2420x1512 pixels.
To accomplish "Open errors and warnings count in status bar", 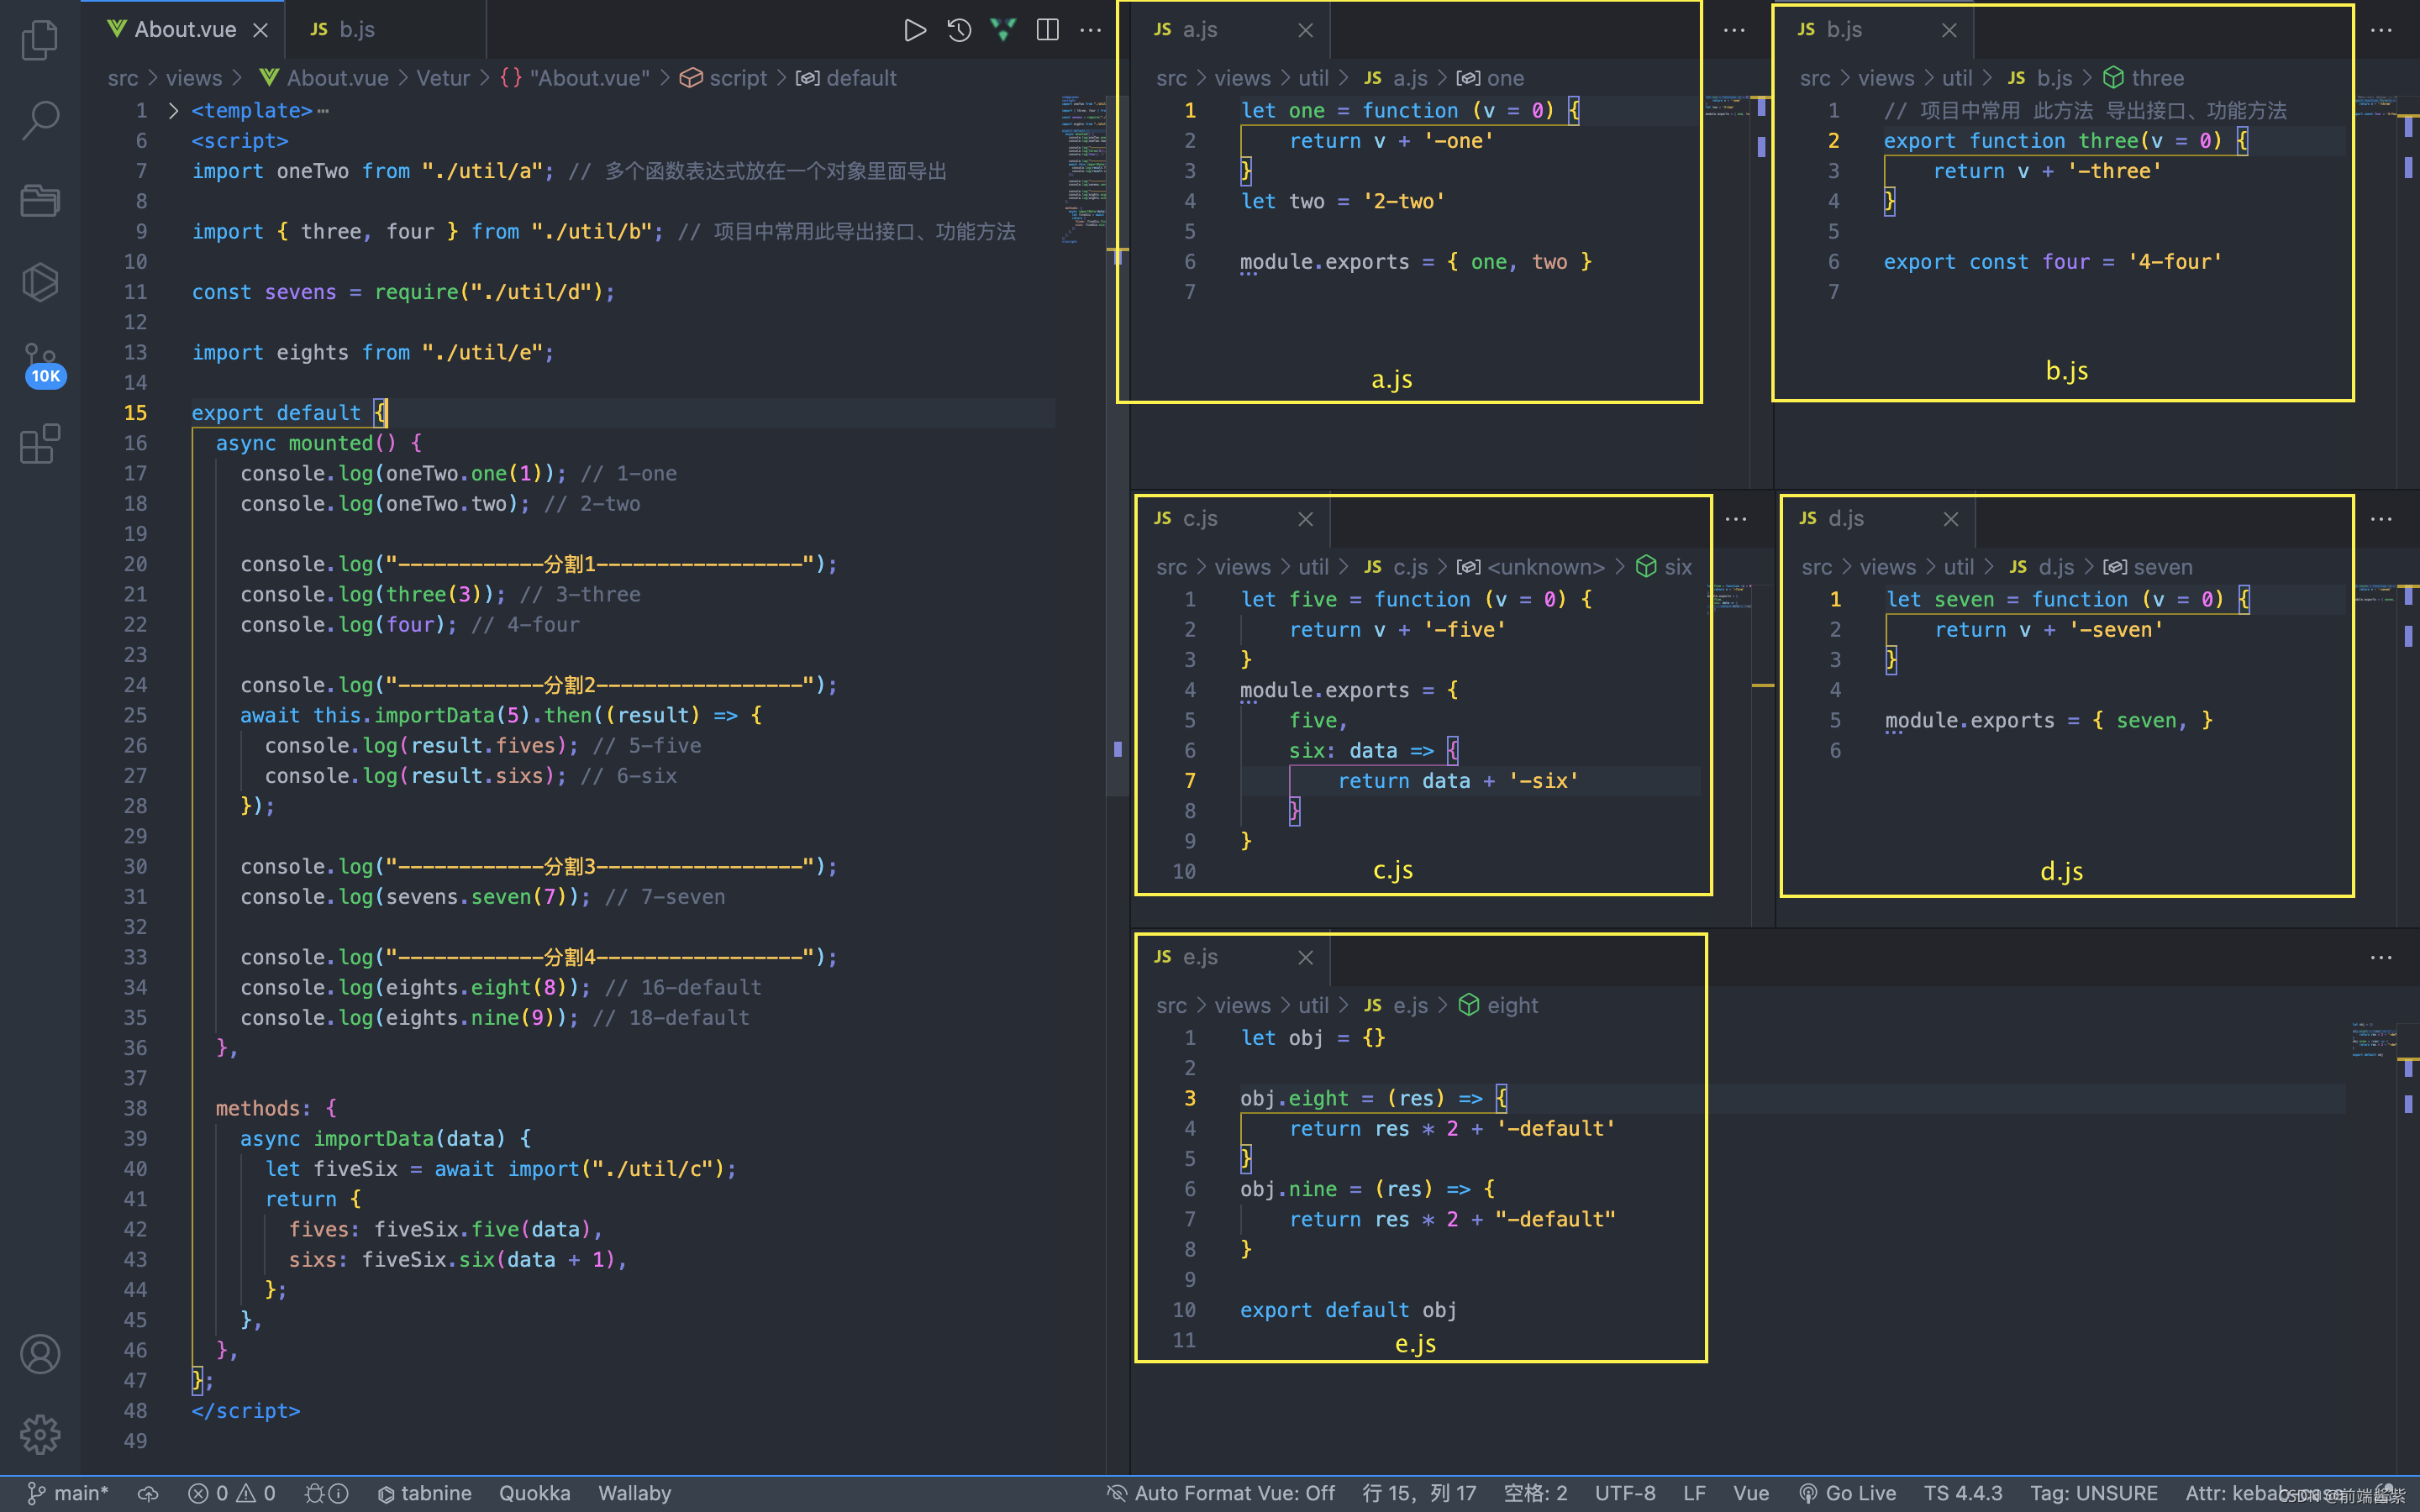I will [232, 1493].
